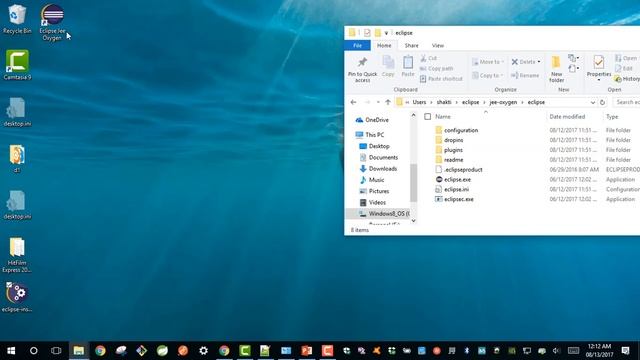Click the shakti breadcrumb in address bar
This screenshot has width=640, height=360.
pos(444,102)
